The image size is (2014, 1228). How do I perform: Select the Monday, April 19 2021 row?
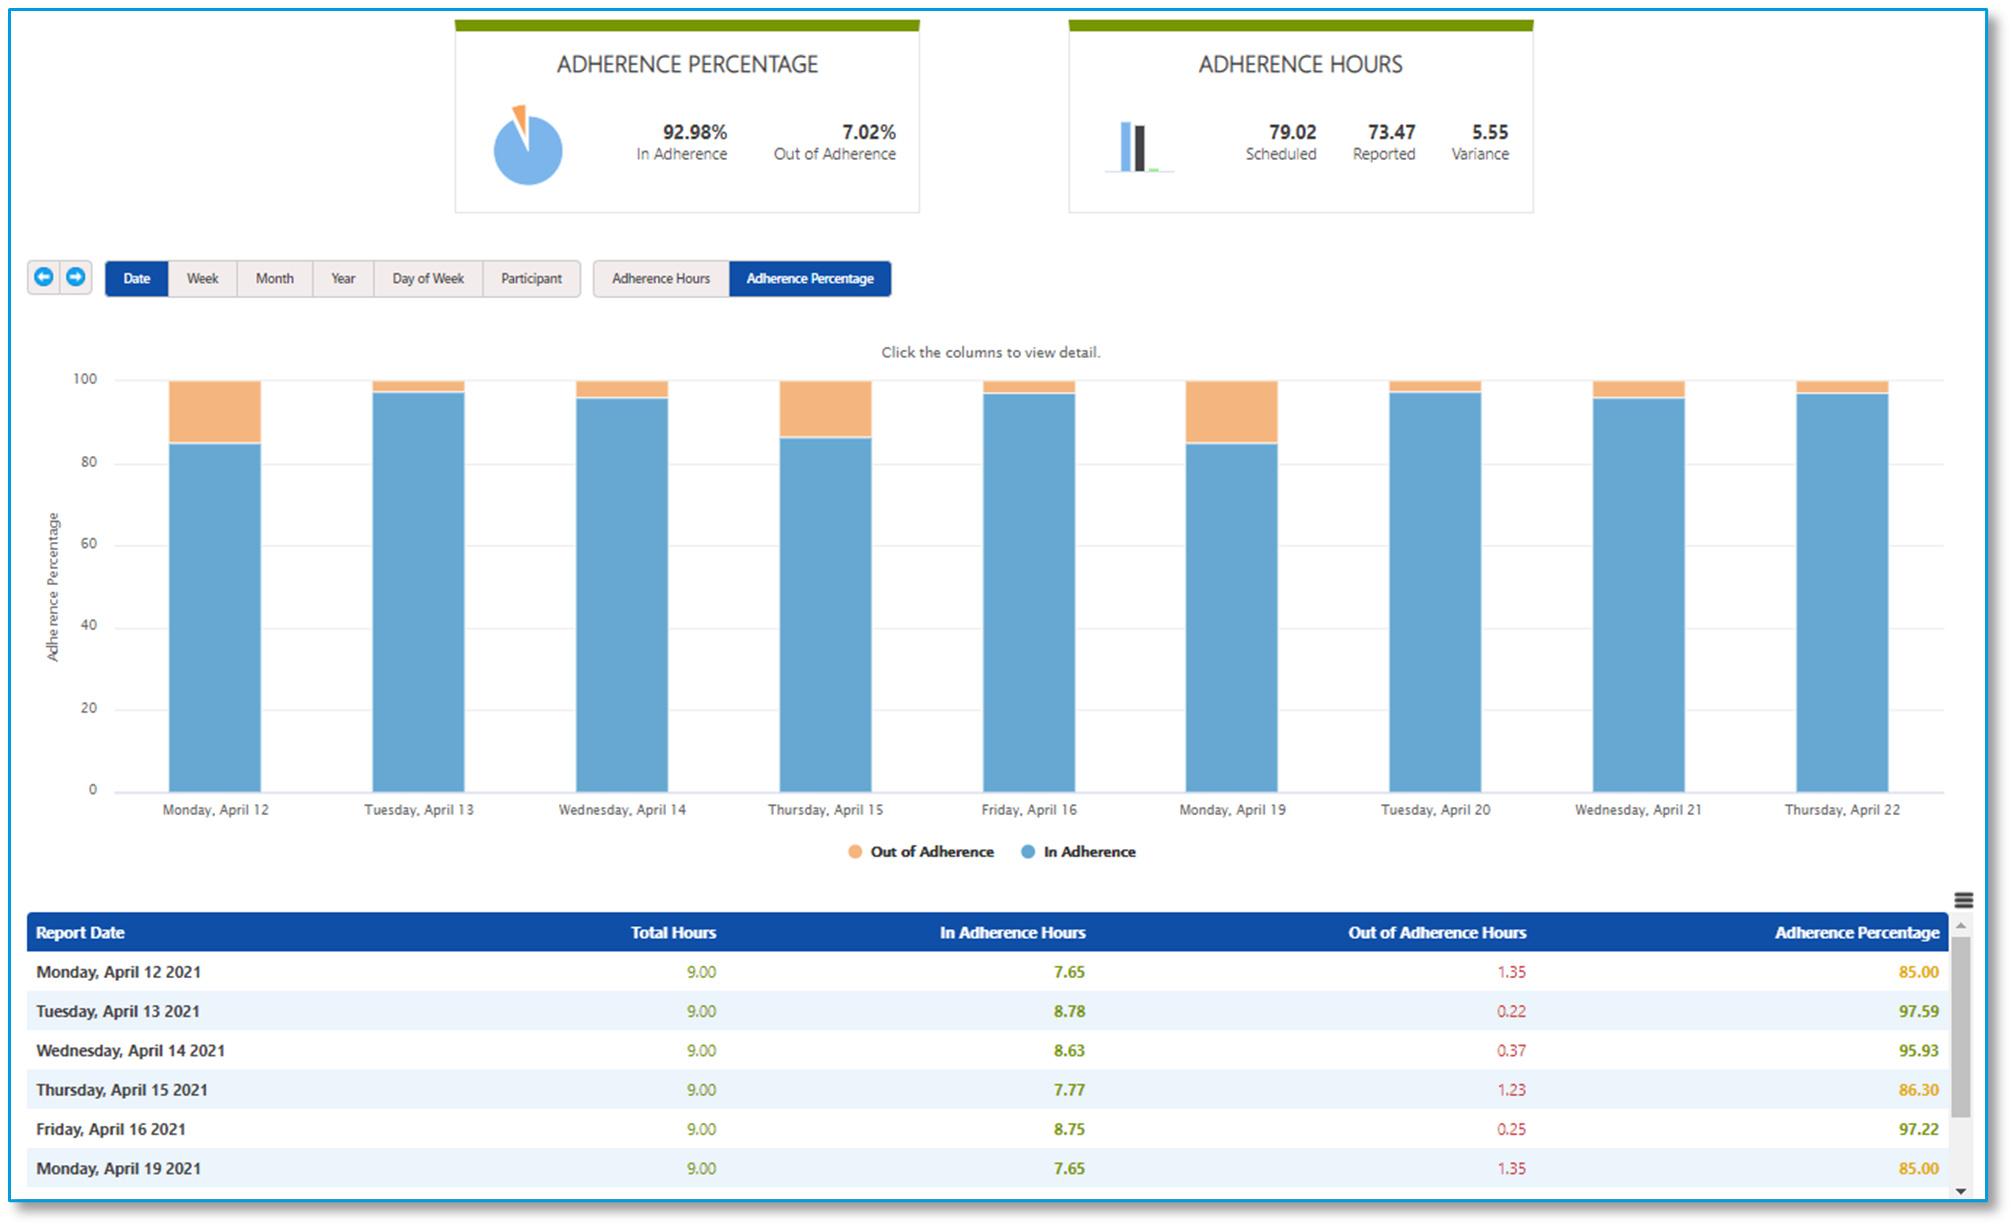pos(988,1168)
